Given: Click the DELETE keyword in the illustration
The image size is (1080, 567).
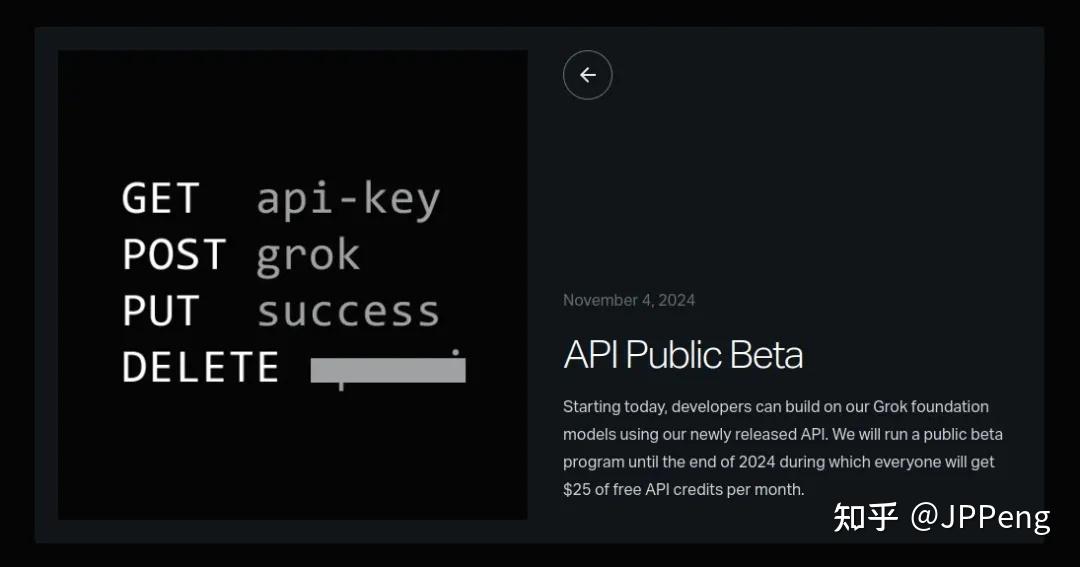Looking at the screenshot, I should (200, 367).
